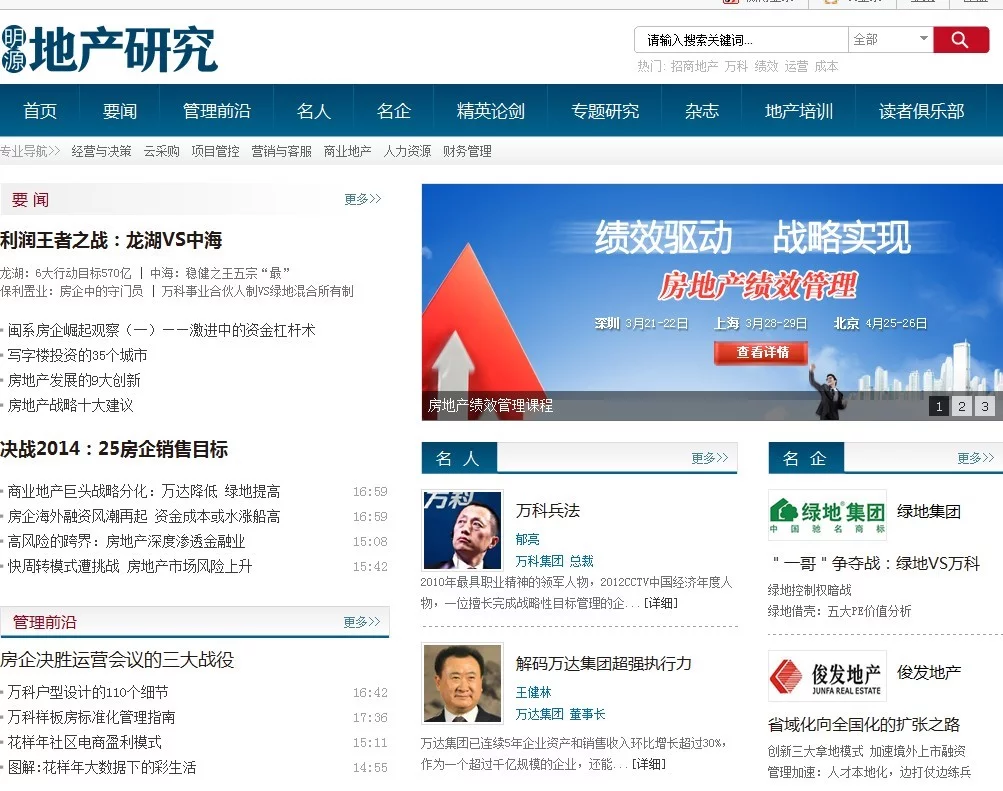Open article "一哥"争夺战：绿地VS万科
1003x791 pixels.
click(874, 563)
